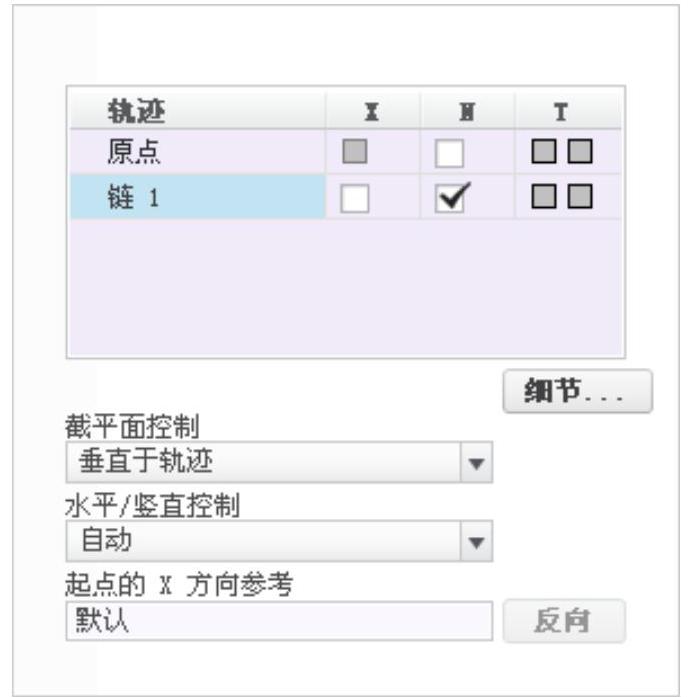688x697 pixels.
Task: Toggle the X checkbox for 原点 row
Action: pyautogui.click(x=355, y=151)
